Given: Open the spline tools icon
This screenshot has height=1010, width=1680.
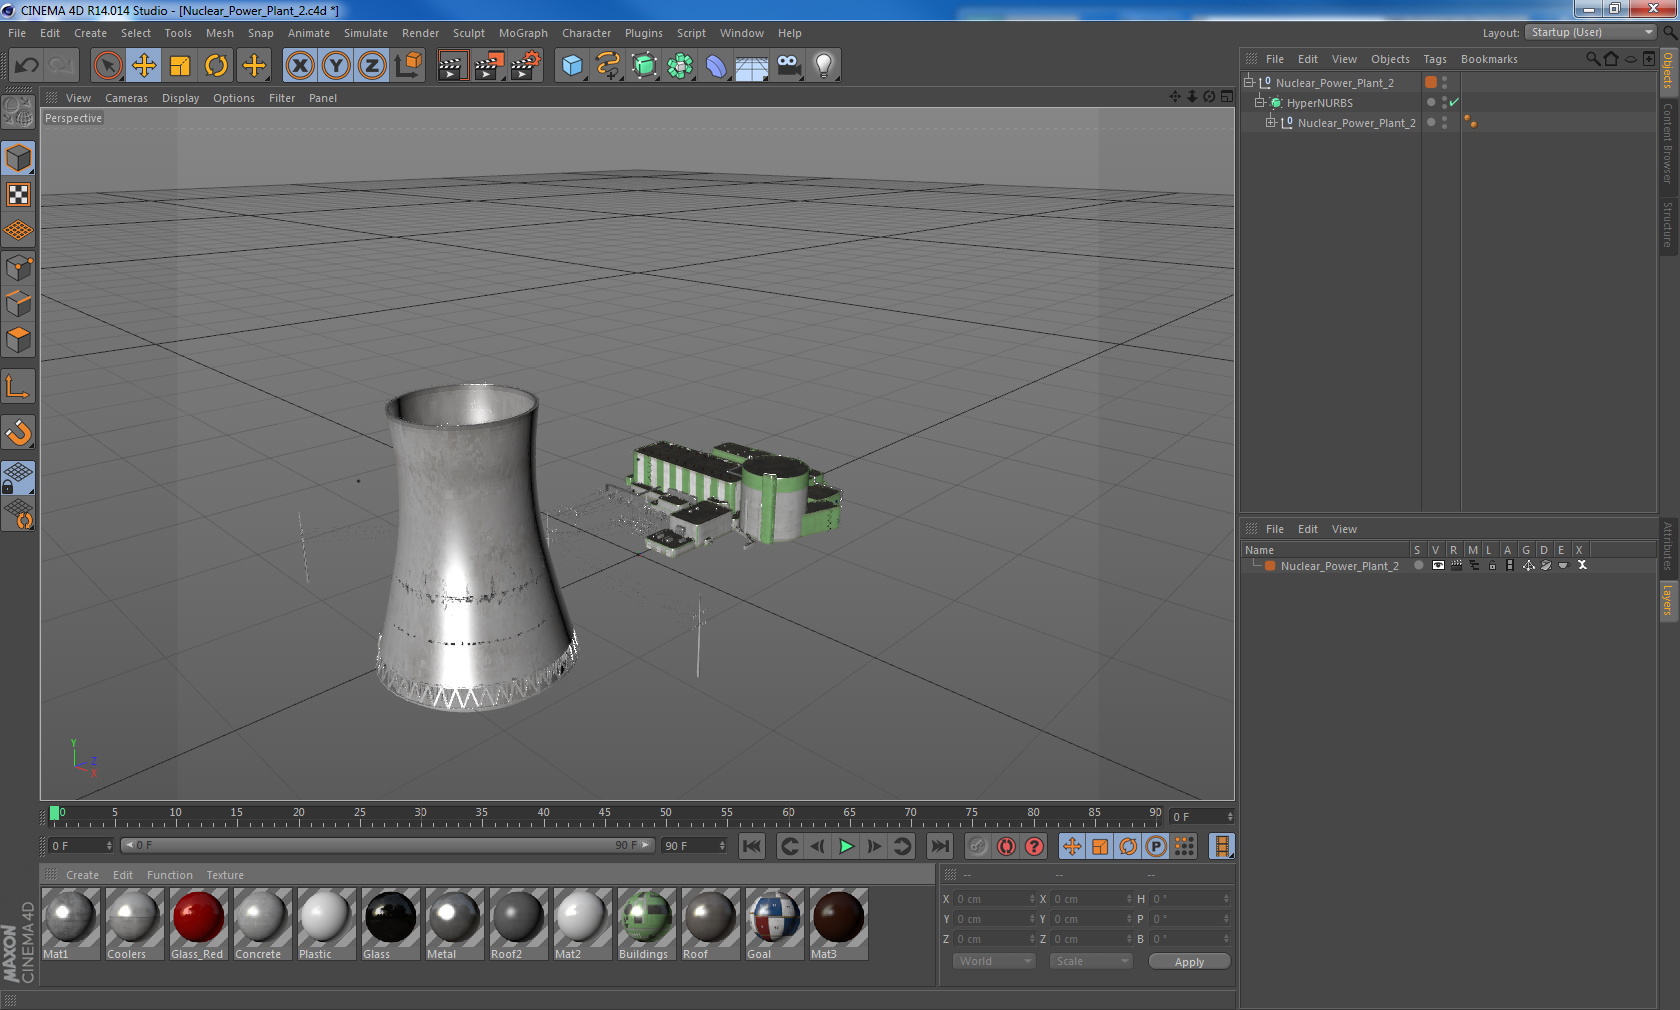Looking at the screenshot, I should tap(608, 66).
